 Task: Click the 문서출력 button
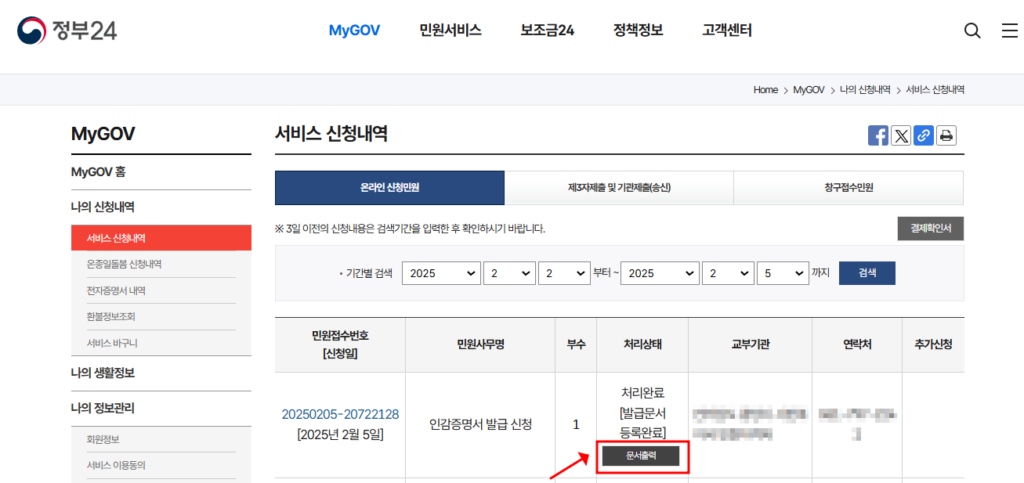click(641, 456)
